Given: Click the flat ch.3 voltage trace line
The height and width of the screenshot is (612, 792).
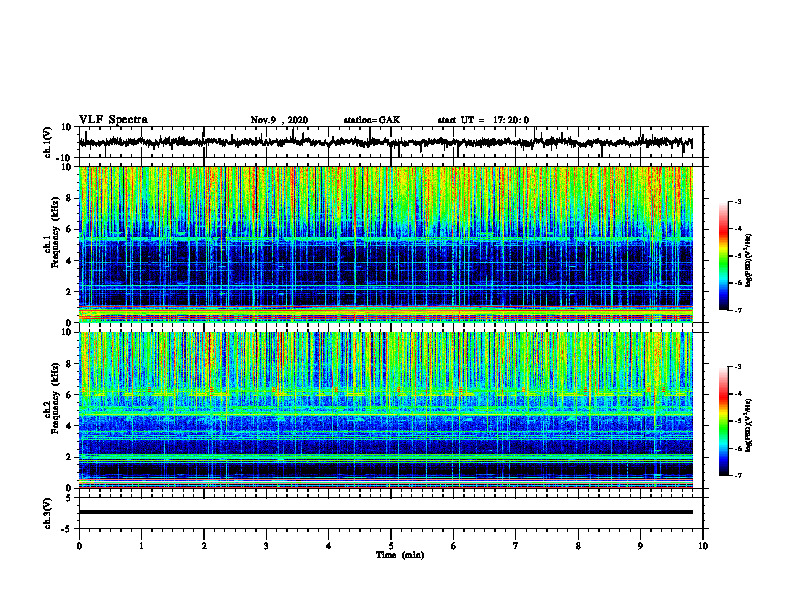Looking at the screenshot, I should (385, 512).
